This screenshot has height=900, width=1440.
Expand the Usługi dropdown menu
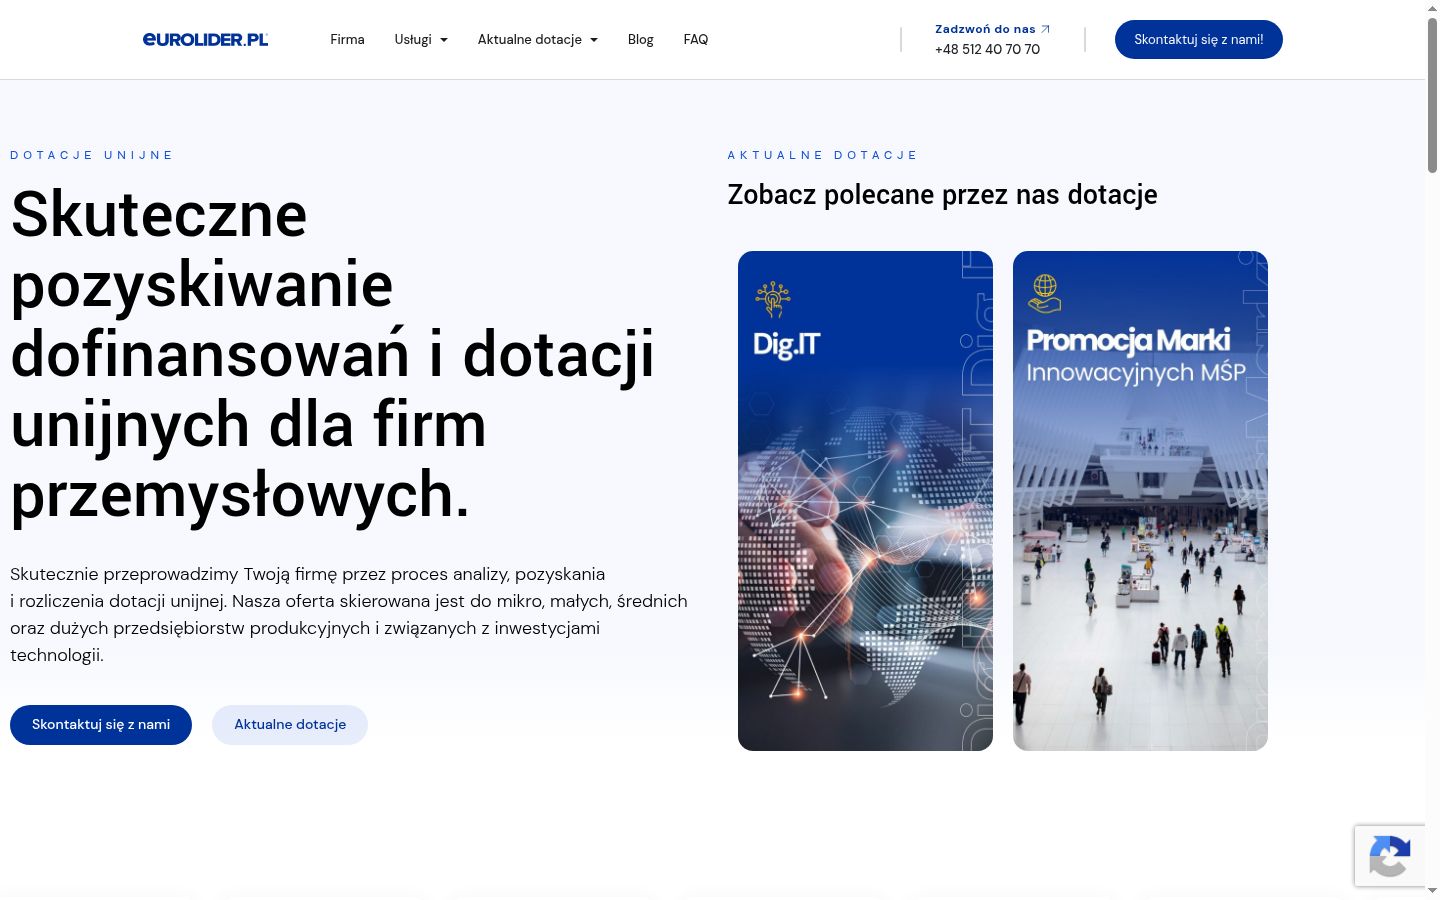421,39
